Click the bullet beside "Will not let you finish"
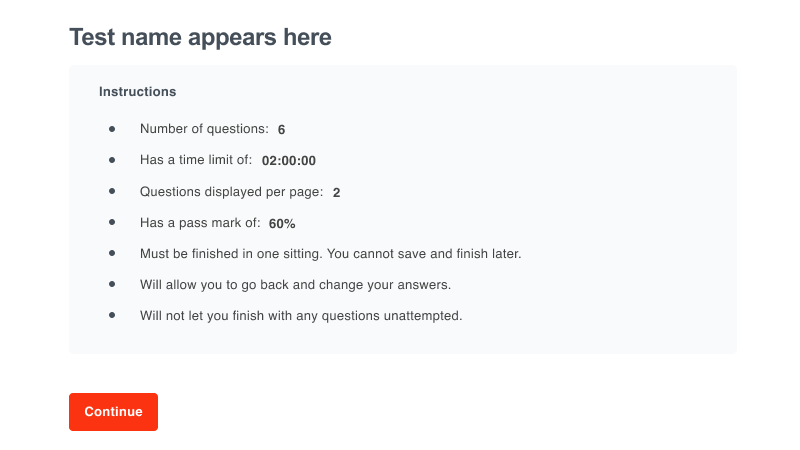 [113, 315]
